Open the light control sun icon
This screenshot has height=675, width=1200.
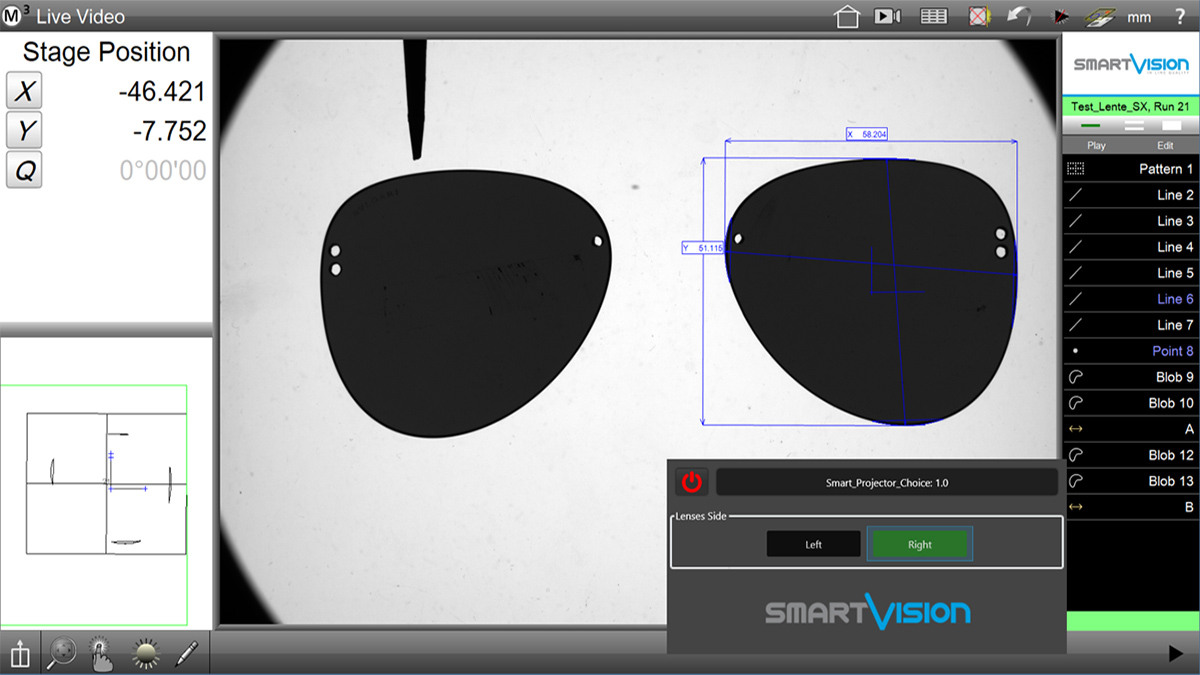(x=146, y=654)
